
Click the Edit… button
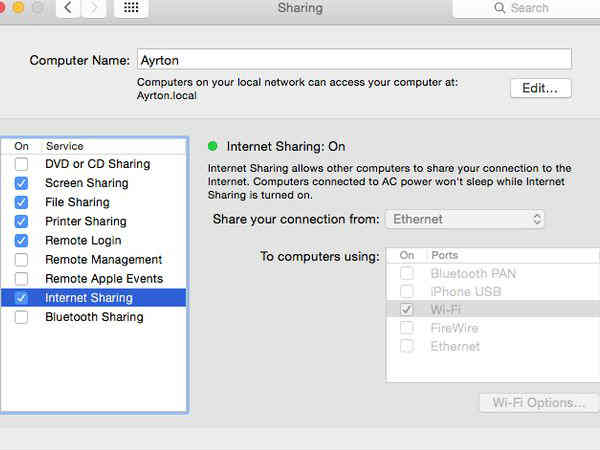pyautogui.click(x=540, y=88)
